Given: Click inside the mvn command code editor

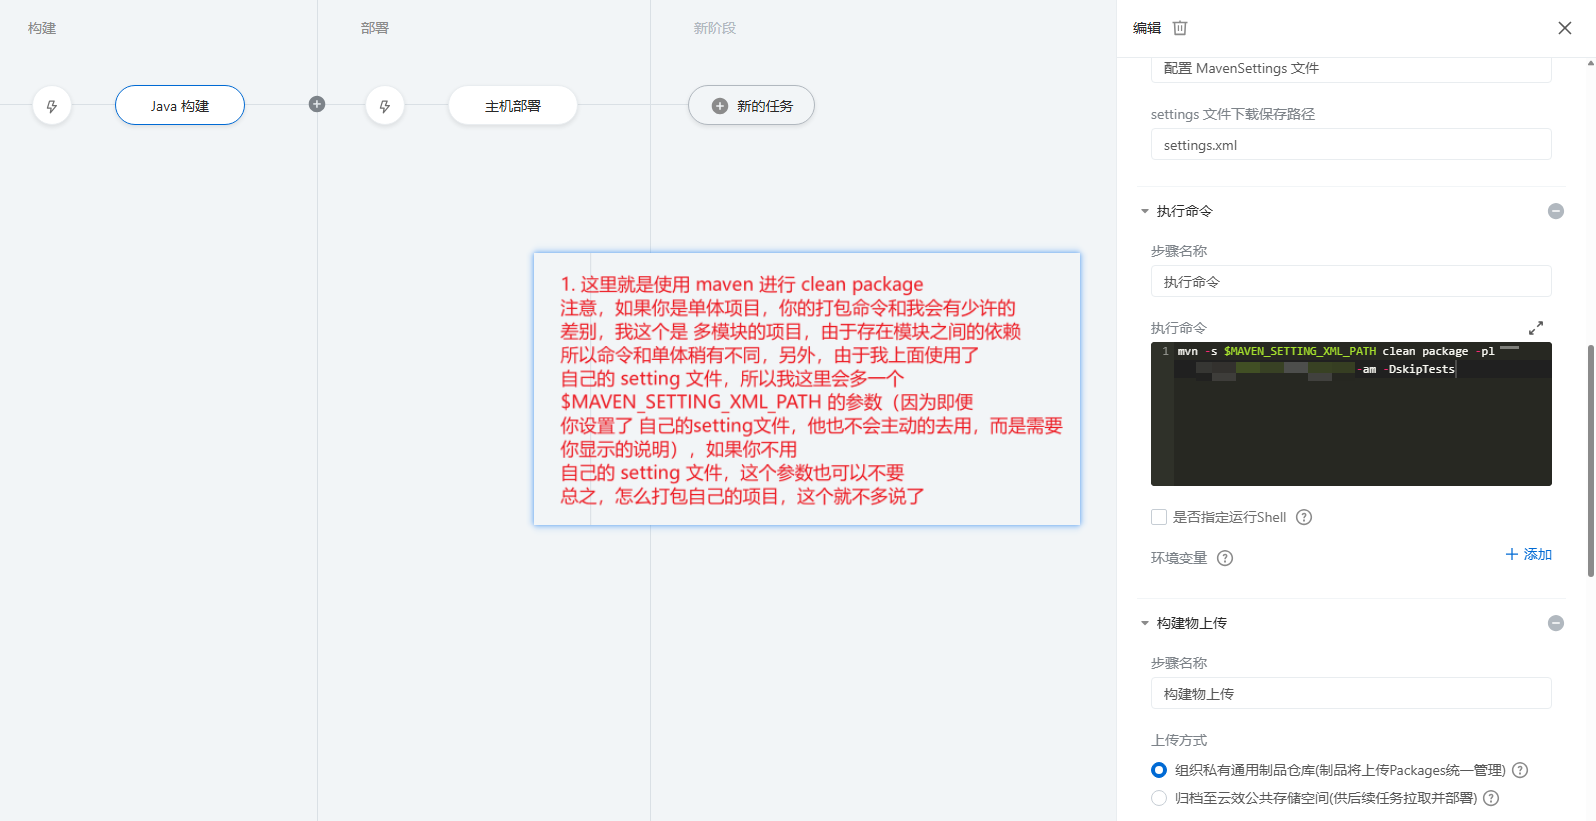Looking at the screenshot, I should tap(1351, 414).
